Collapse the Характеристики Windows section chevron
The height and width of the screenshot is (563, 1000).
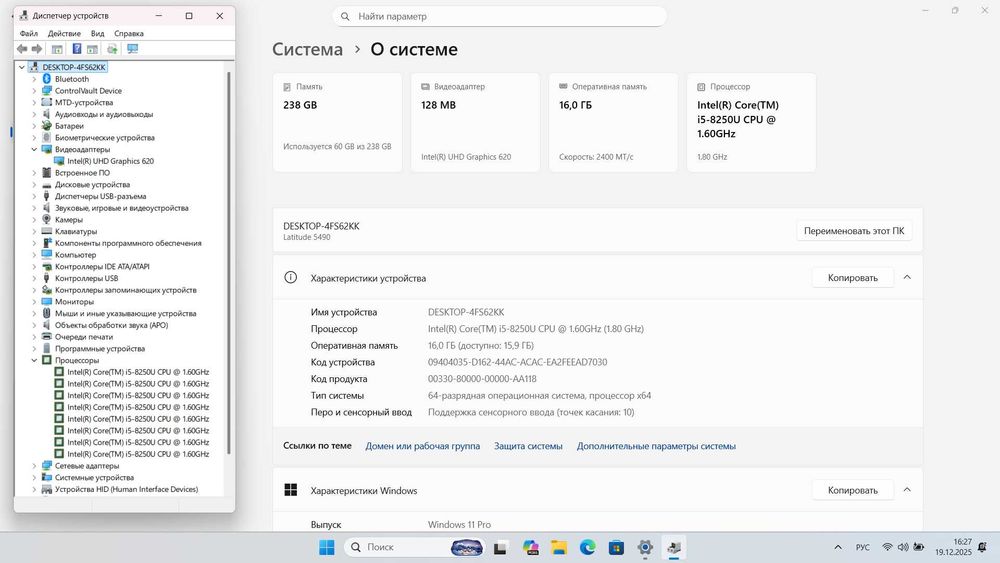(907, 490)
